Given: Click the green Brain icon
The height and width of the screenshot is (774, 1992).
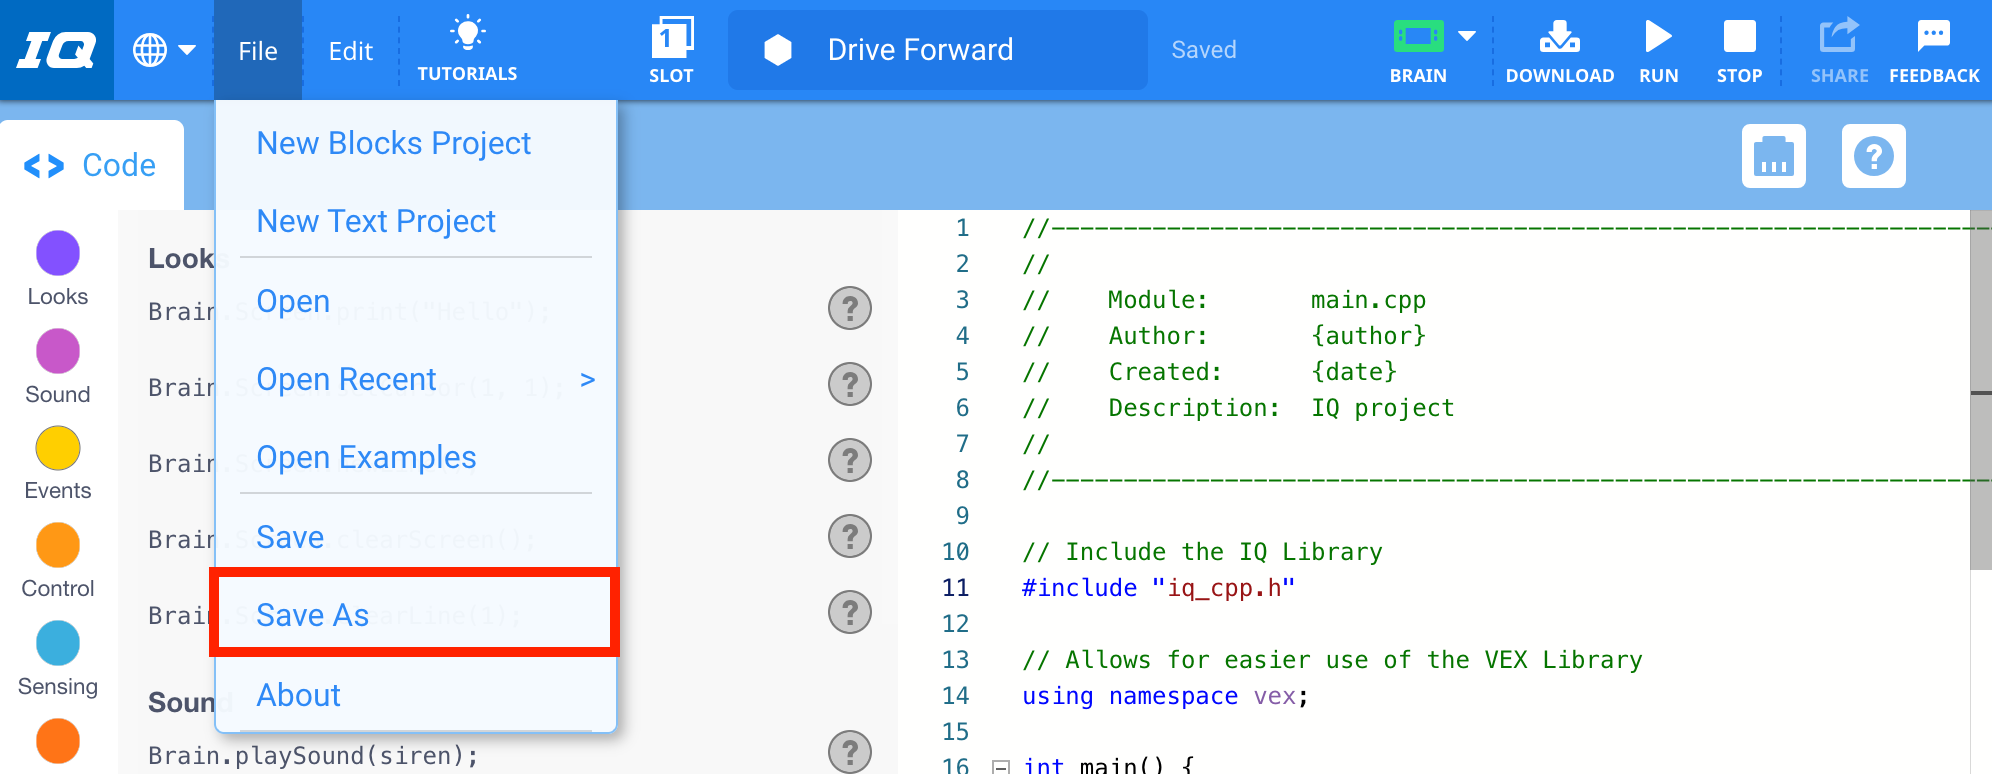Looking at the screenshot, I should click(1418, 37).
